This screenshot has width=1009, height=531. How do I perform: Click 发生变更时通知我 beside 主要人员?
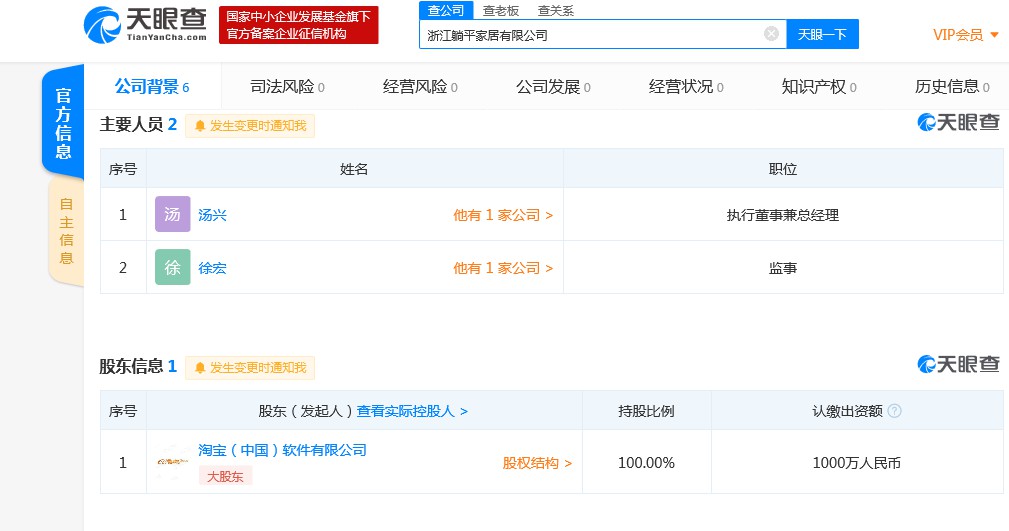pyautogui.click(x=250, y=126)
